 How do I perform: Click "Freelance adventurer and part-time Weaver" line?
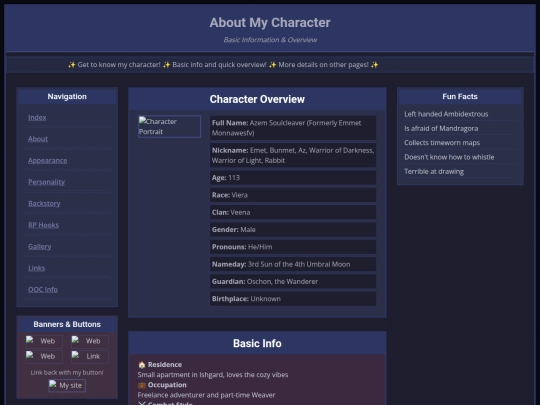206,395
